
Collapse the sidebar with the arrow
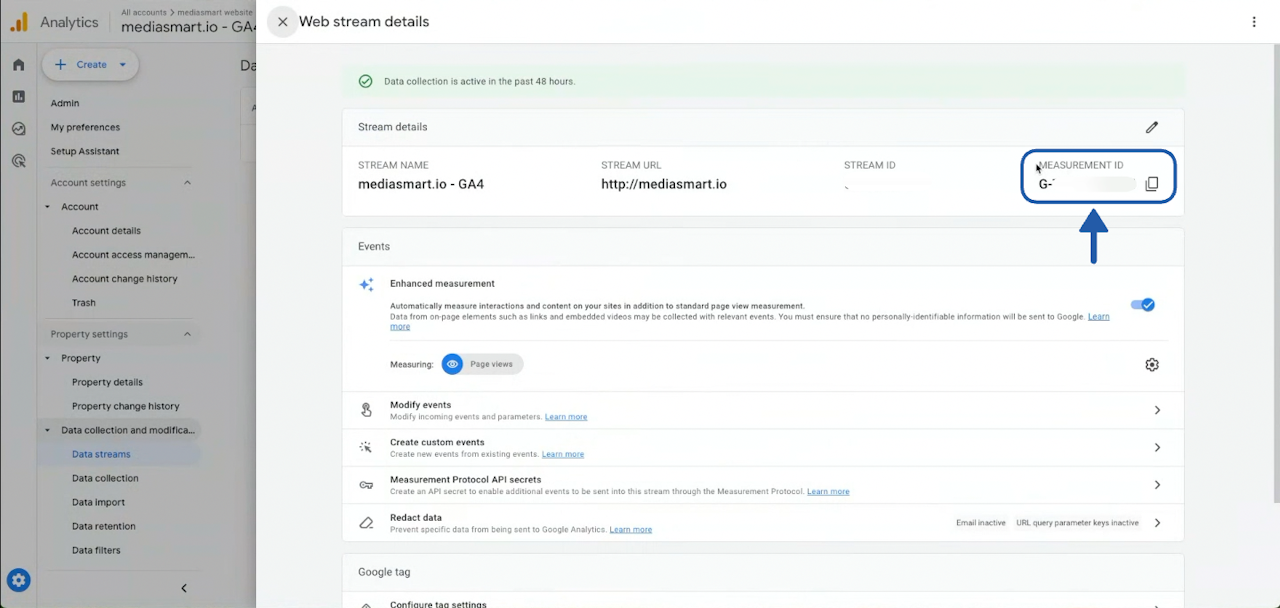pos(184,588)
